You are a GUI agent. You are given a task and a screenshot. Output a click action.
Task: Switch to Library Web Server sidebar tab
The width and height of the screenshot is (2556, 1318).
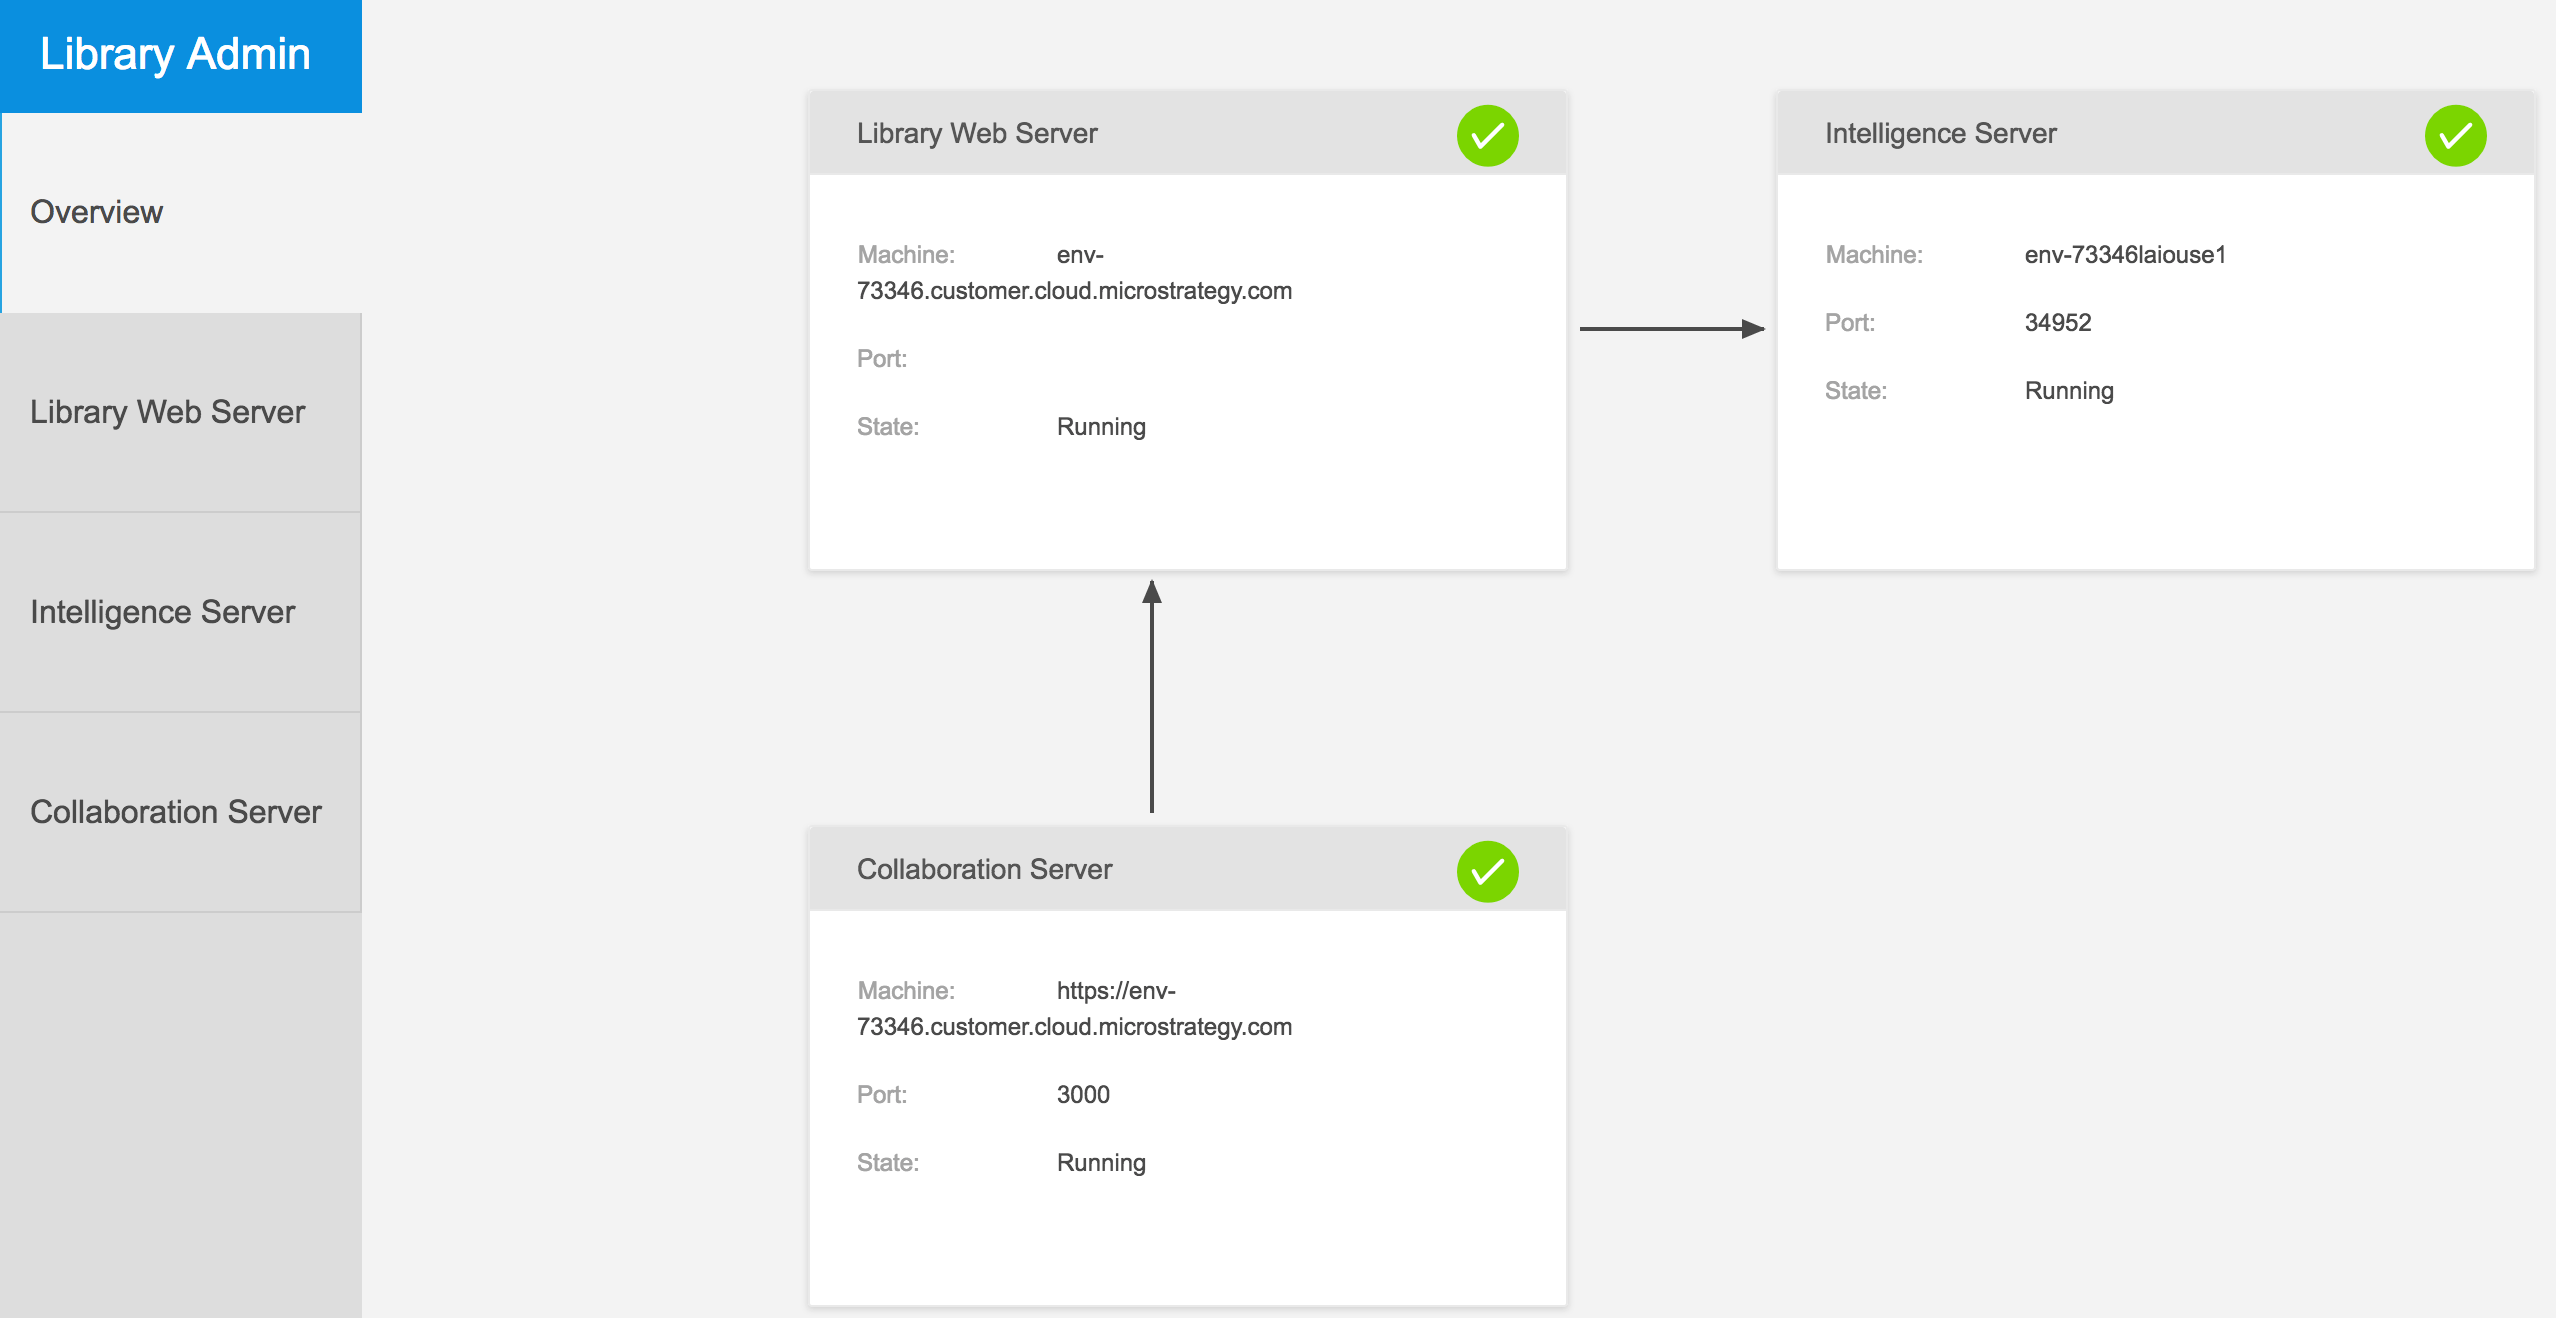tap(167, 412)
